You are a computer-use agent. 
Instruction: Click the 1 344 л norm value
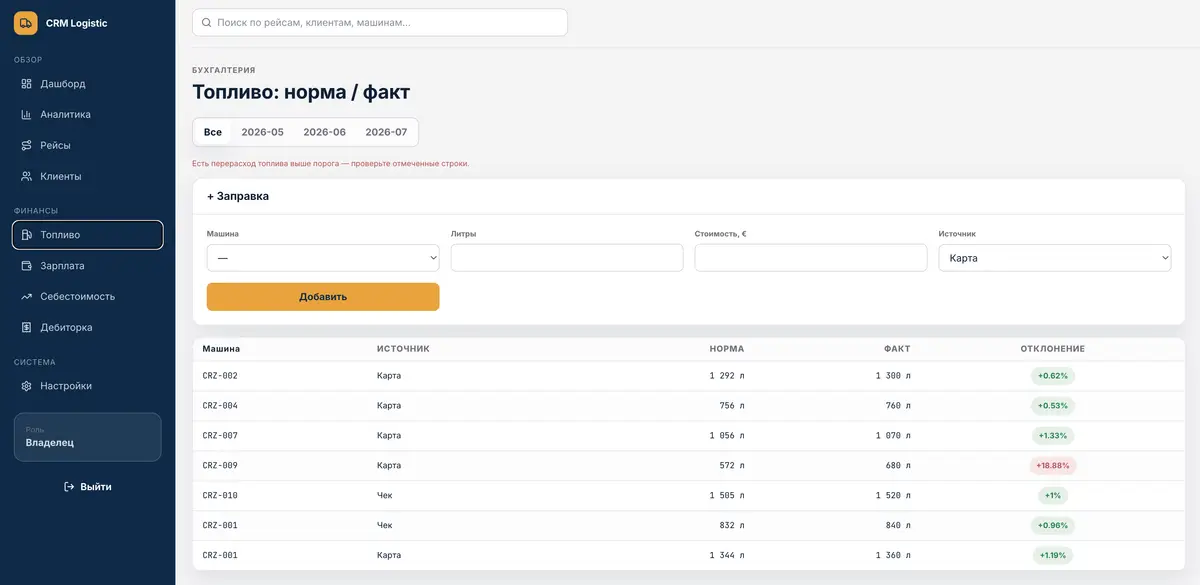point(727,556)
